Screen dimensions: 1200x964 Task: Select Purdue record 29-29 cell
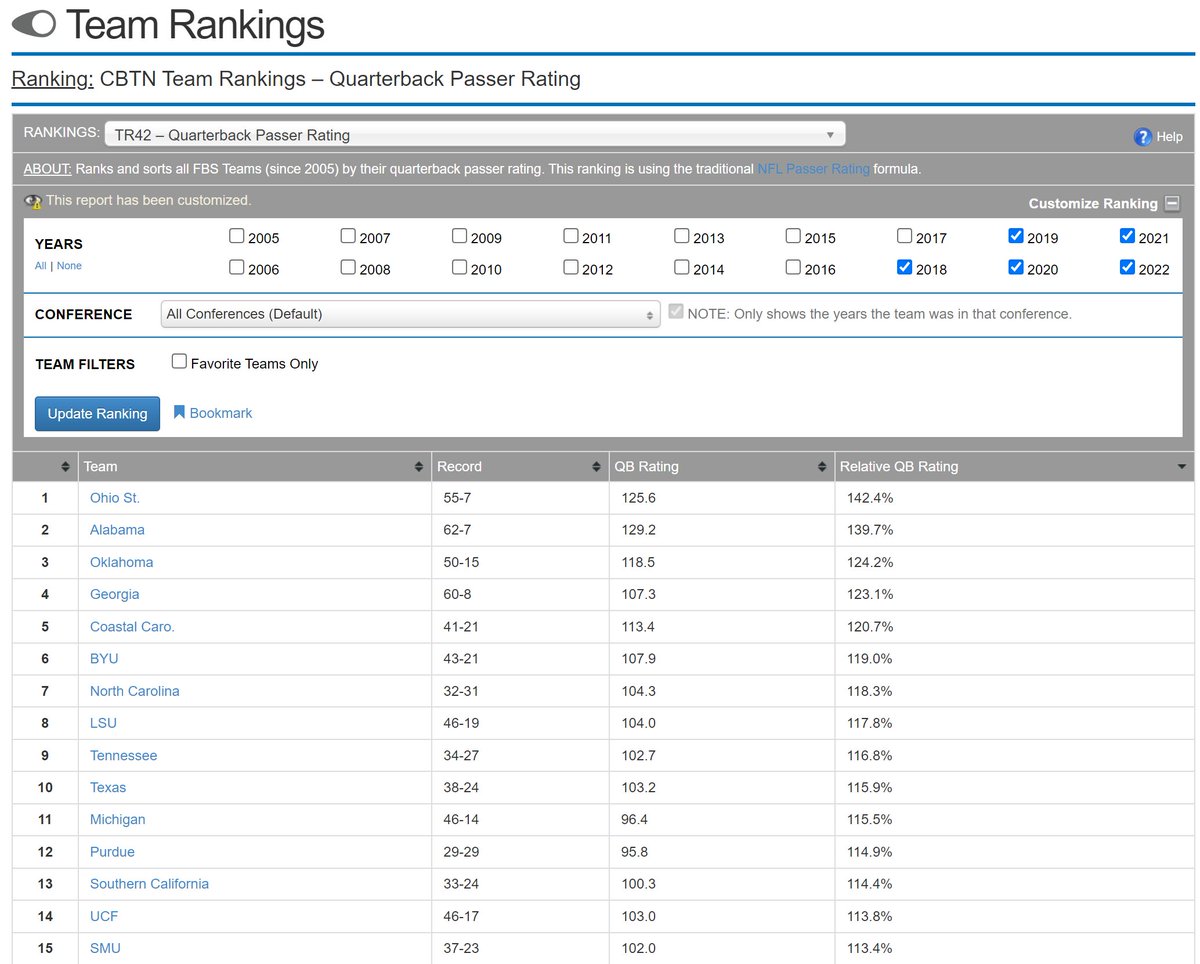520,851
